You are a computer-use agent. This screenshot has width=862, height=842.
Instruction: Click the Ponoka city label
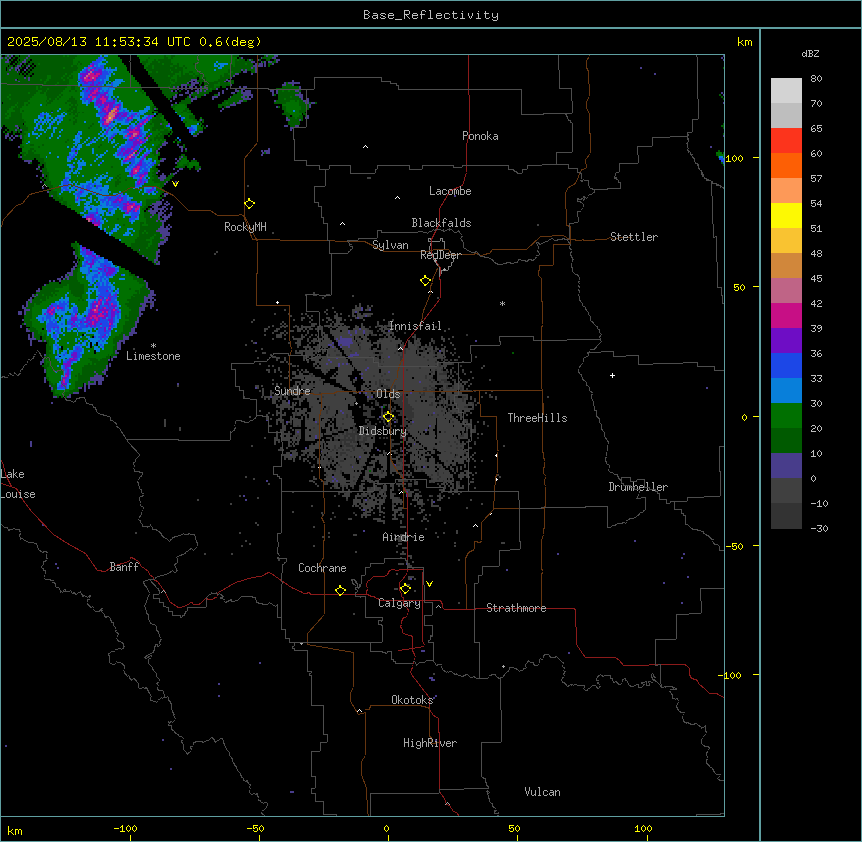tap(480, 136)
